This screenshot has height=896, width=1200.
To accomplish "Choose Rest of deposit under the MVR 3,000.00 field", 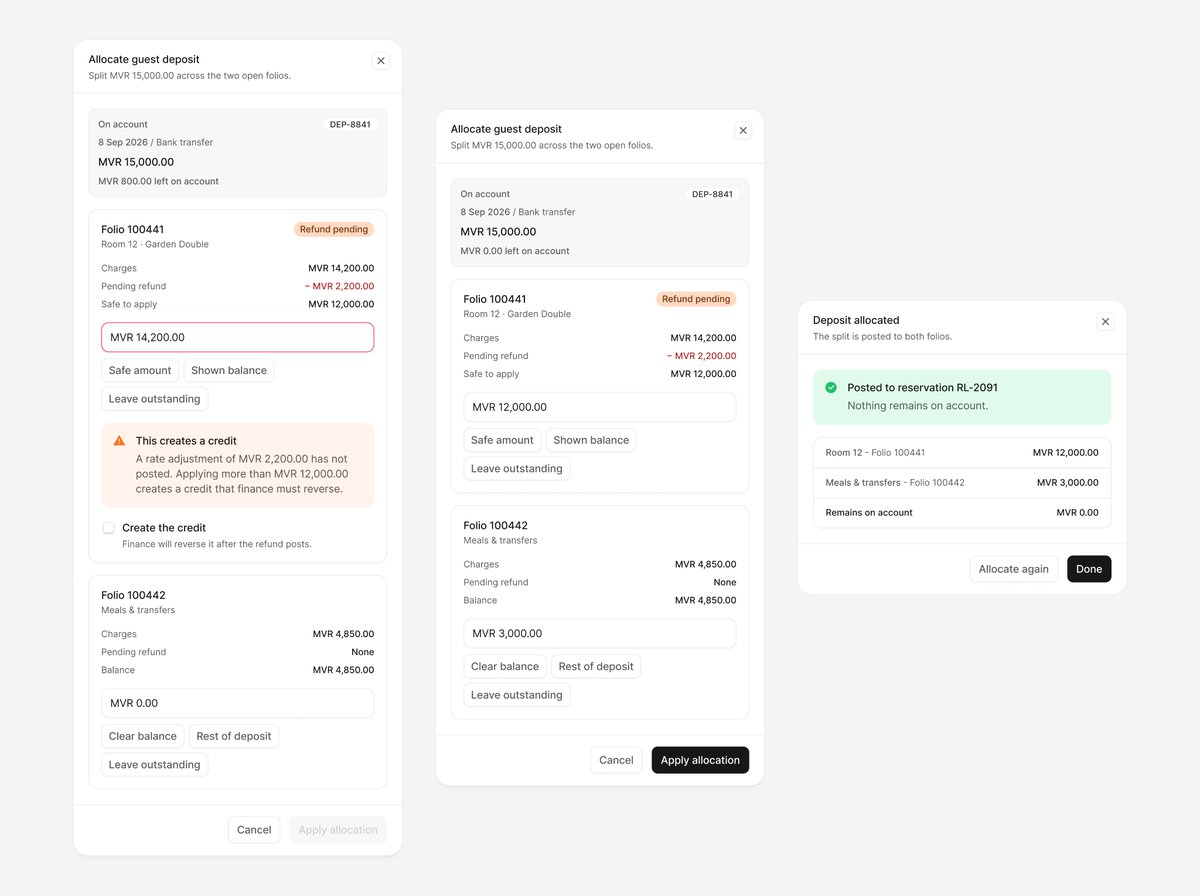I will click(x=596, y=667).
